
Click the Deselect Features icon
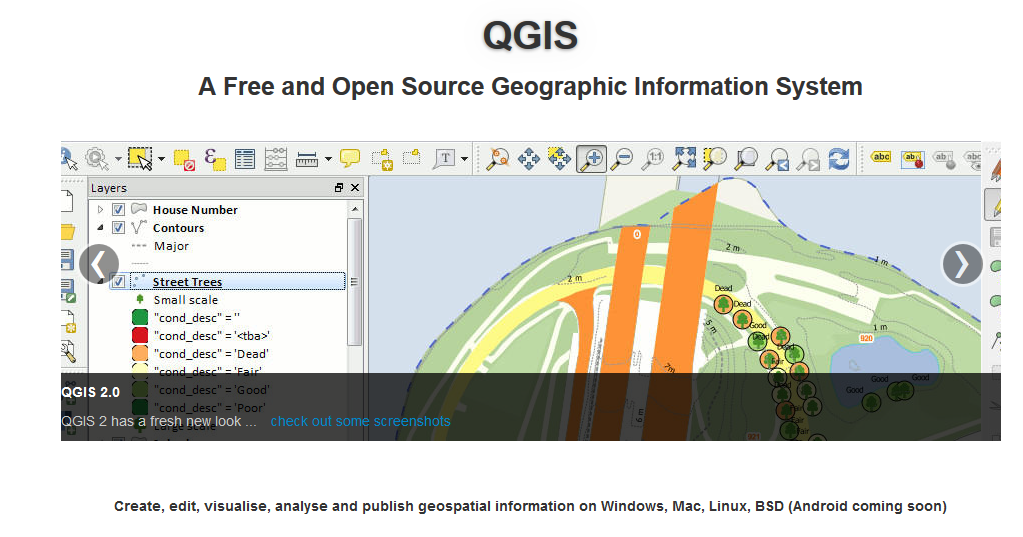183,159
